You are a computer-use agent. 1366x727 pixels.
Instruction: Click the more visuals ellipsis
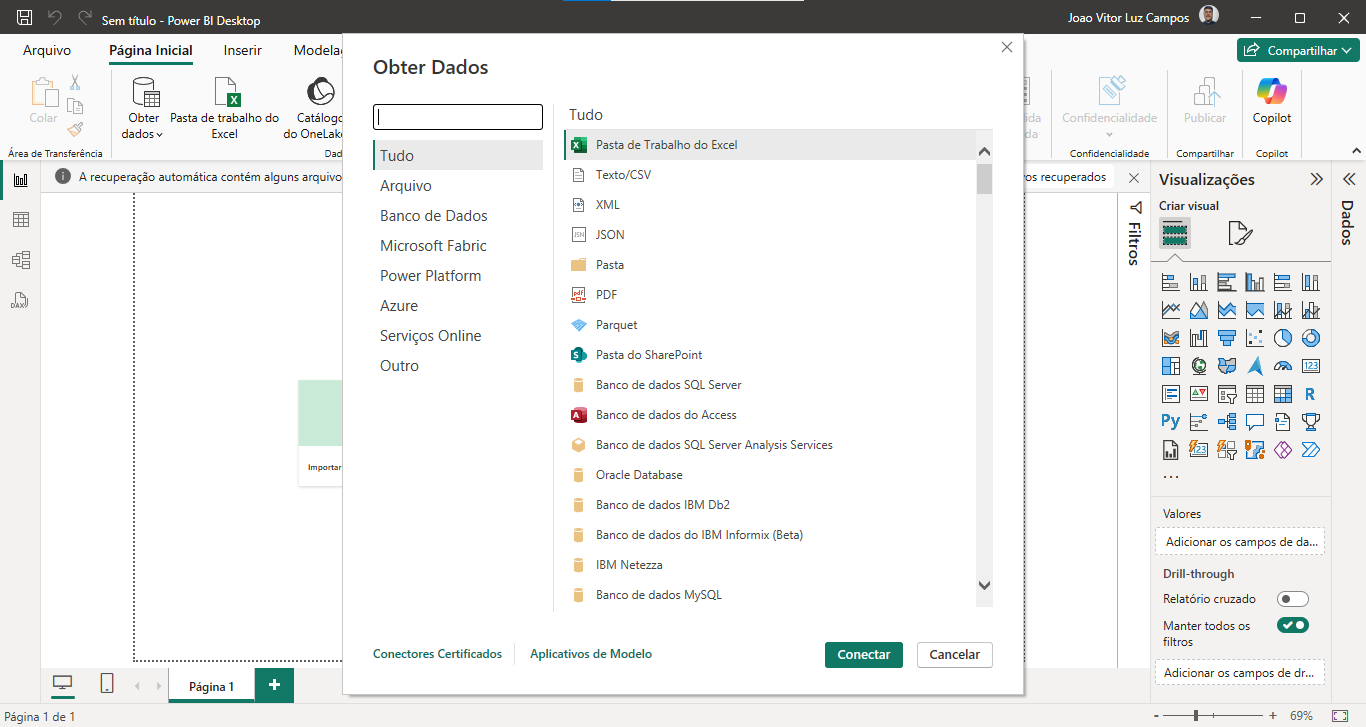click(1171, 477)
